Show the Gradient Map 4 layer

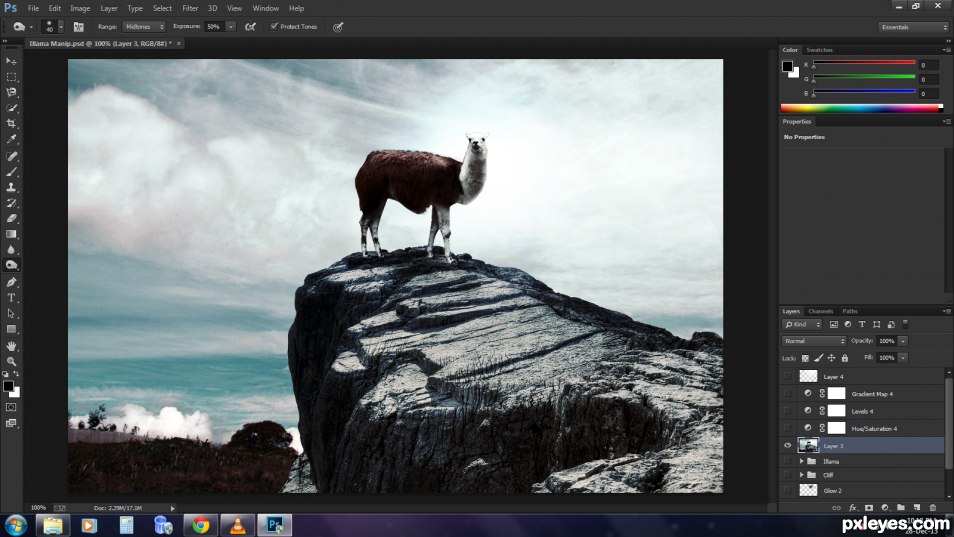[787, 393]
